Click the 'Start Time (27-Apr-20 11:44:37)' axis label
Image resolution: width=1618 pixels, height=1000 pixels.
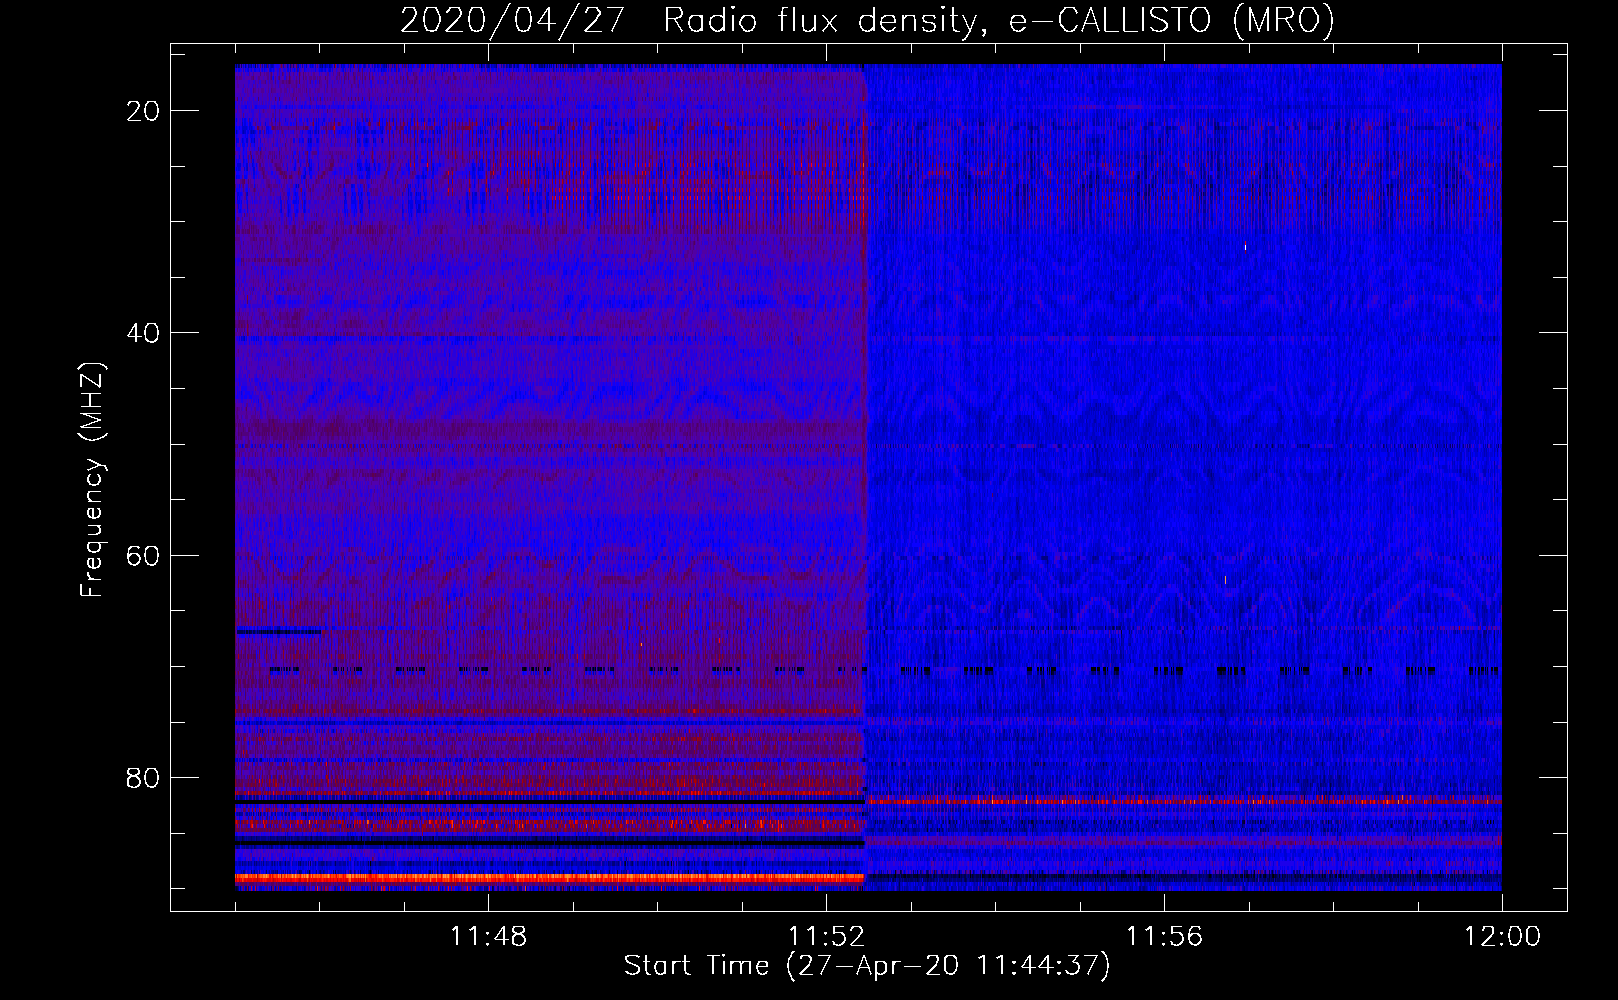[x=867, y=966]
